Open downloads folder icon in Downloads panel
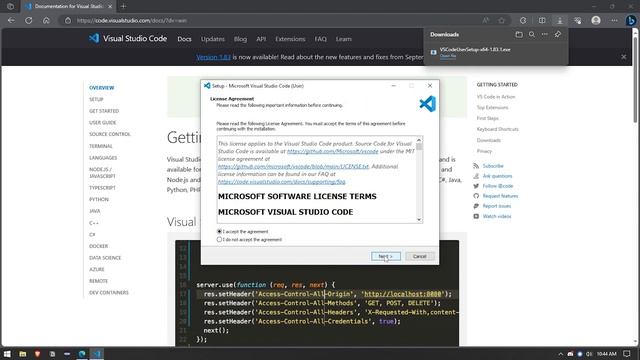The height and width of the screenshot is (360, 640). pos(519,35)
